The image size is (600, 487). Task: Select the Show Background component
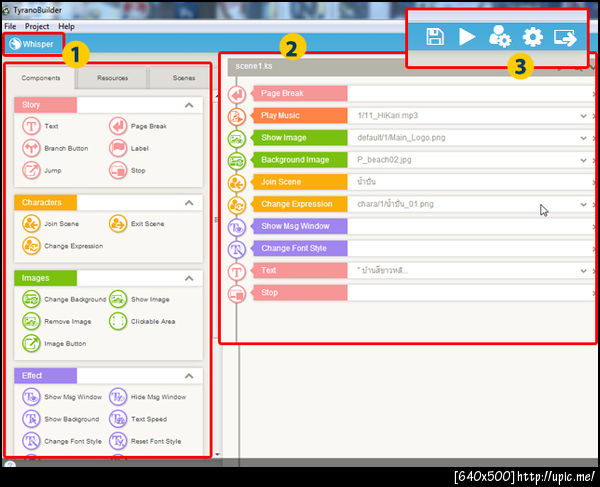[x=60, y=419]
